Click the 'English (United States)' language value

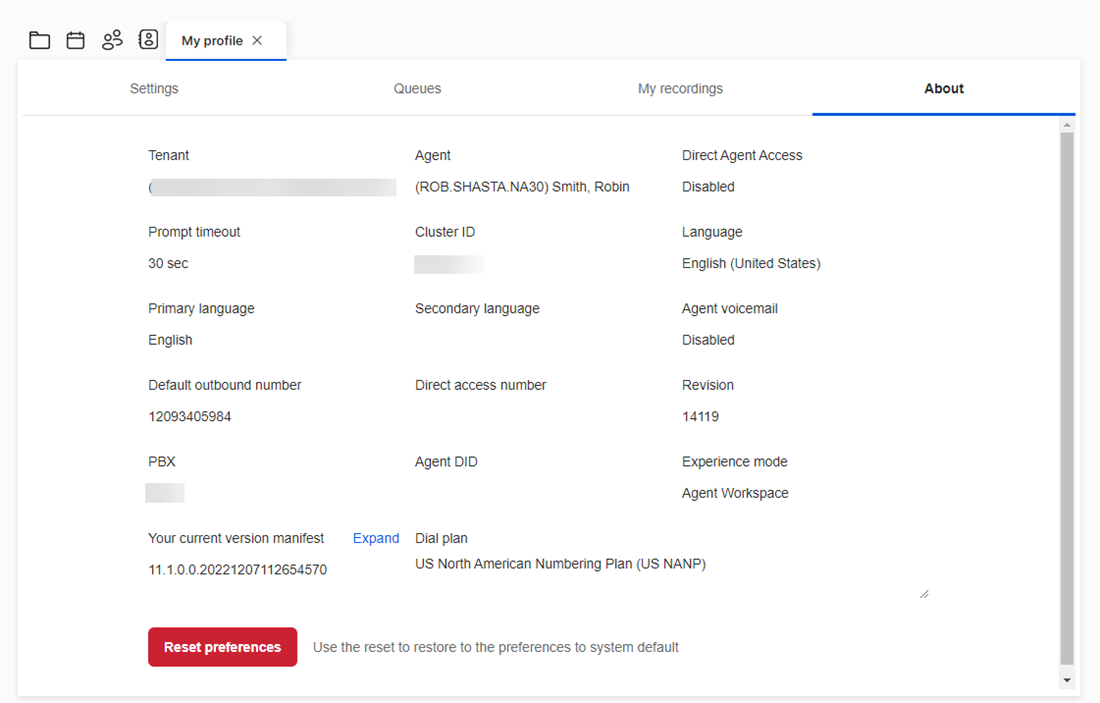[x=751, y=263]
